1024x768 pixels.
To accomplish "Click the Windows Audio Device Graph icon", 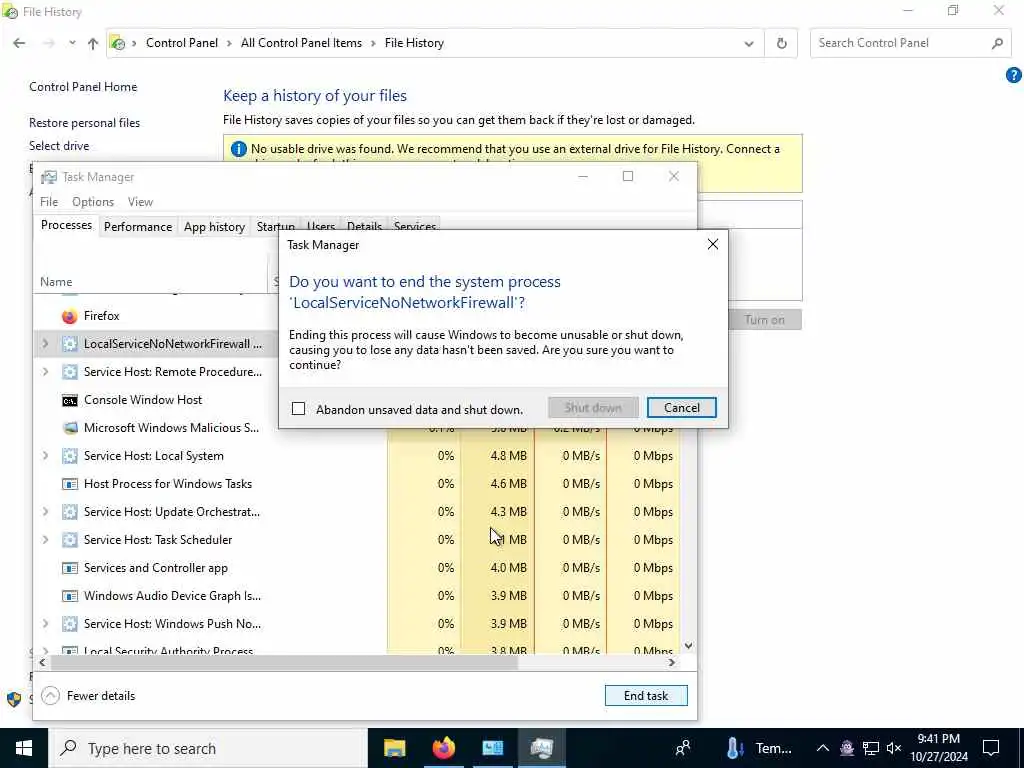I will [69, 596].
